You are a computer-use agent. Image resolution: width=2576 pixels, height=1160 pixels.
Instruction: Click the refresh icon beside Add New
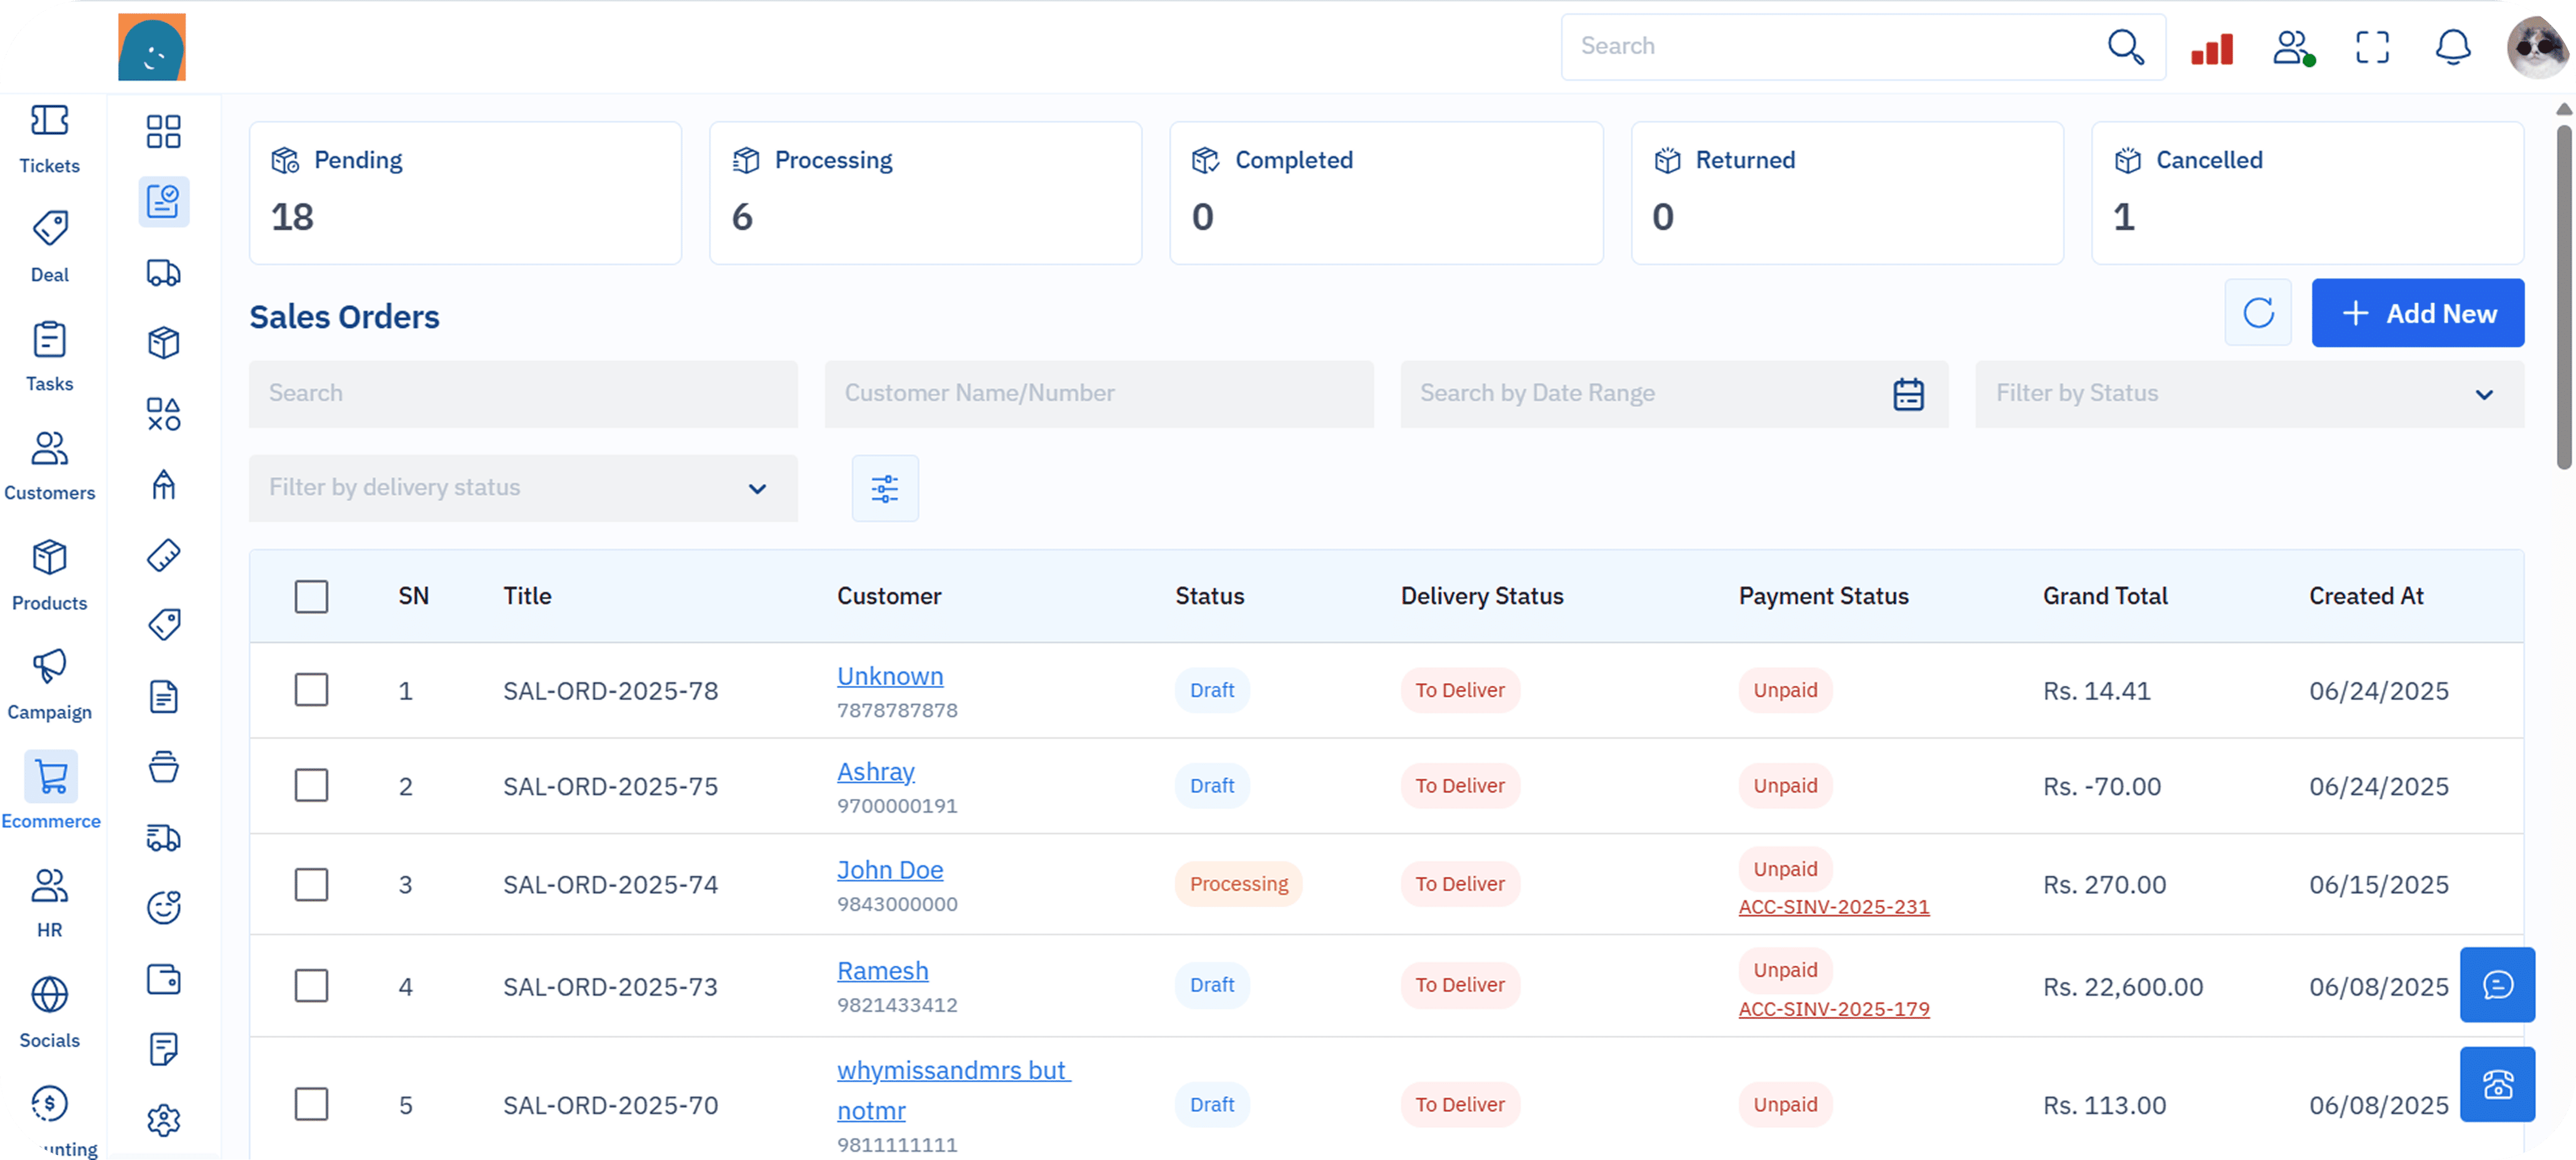[2257, 313]
